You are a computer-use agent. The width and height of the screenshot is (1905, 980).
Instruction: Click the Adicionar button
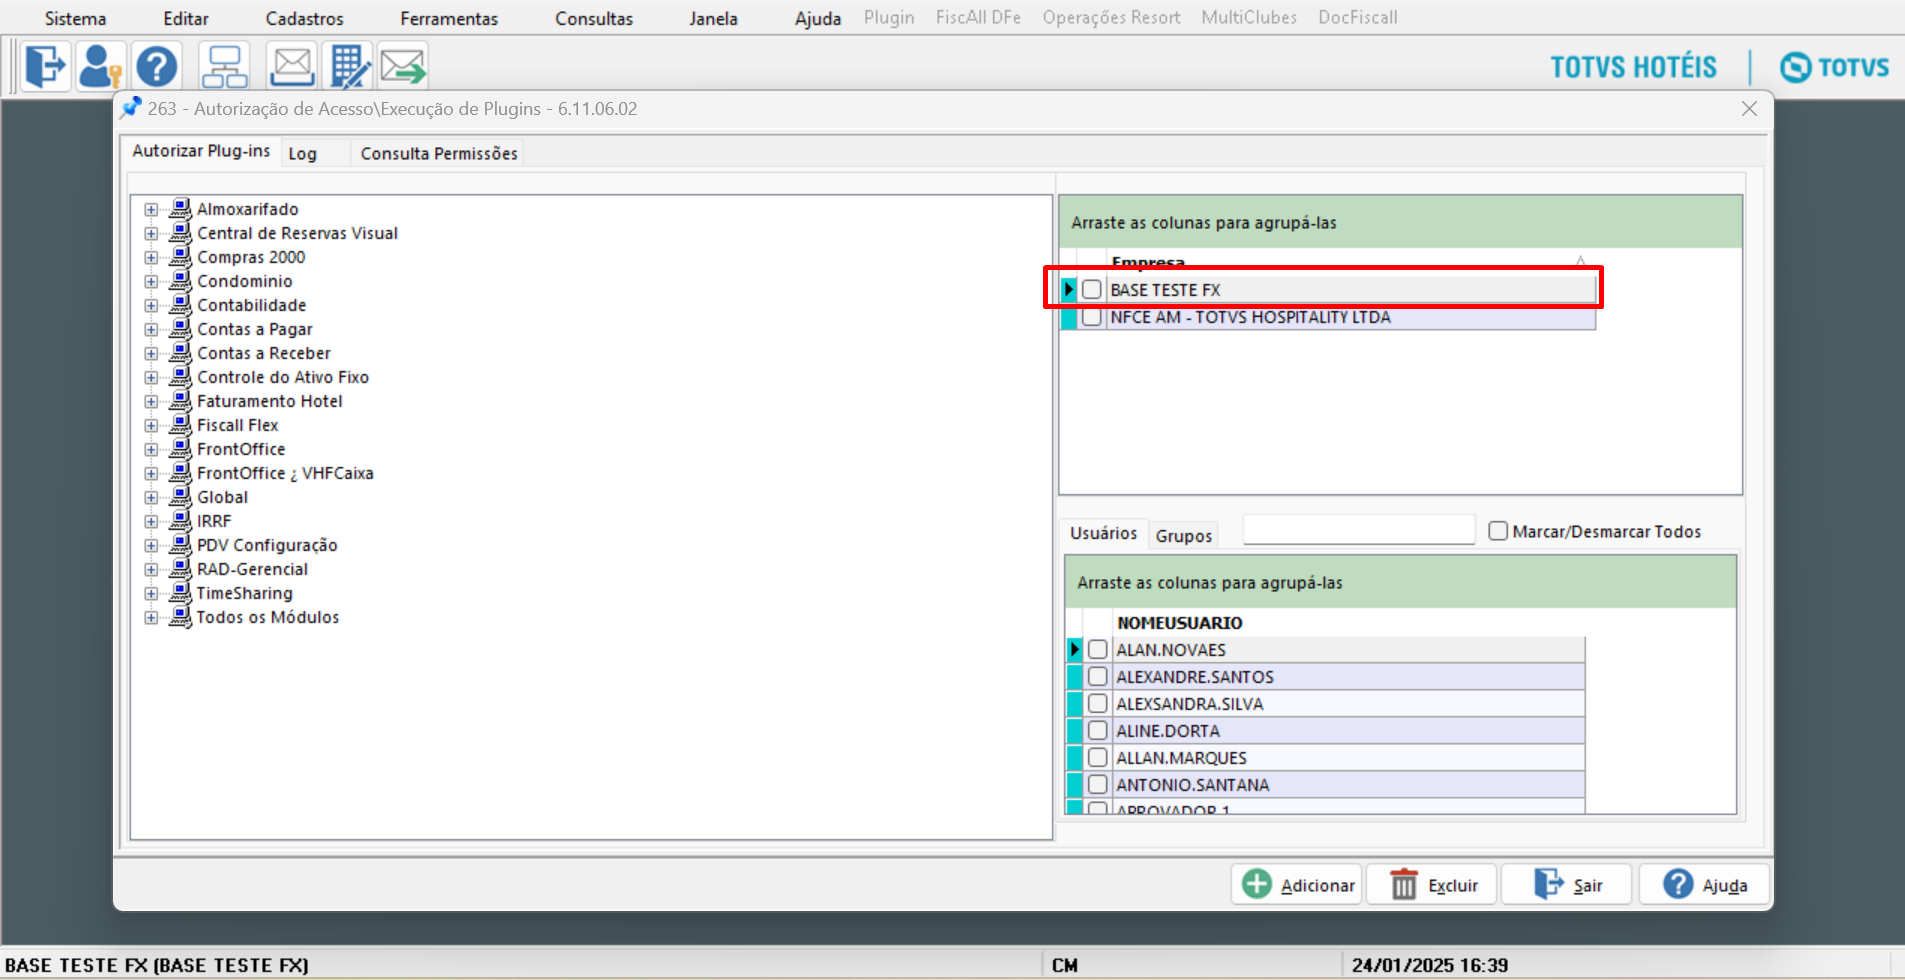(1297, 885)
